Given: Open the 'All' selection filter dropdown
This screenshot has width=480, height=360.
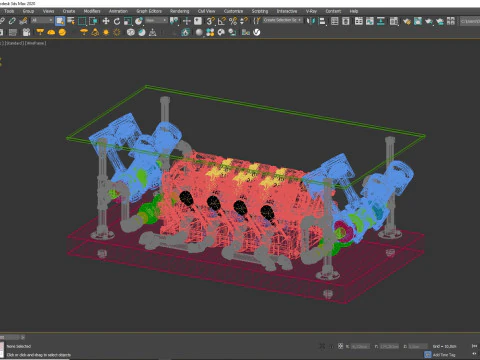Looking at the screenshot, I should (42, 21).
